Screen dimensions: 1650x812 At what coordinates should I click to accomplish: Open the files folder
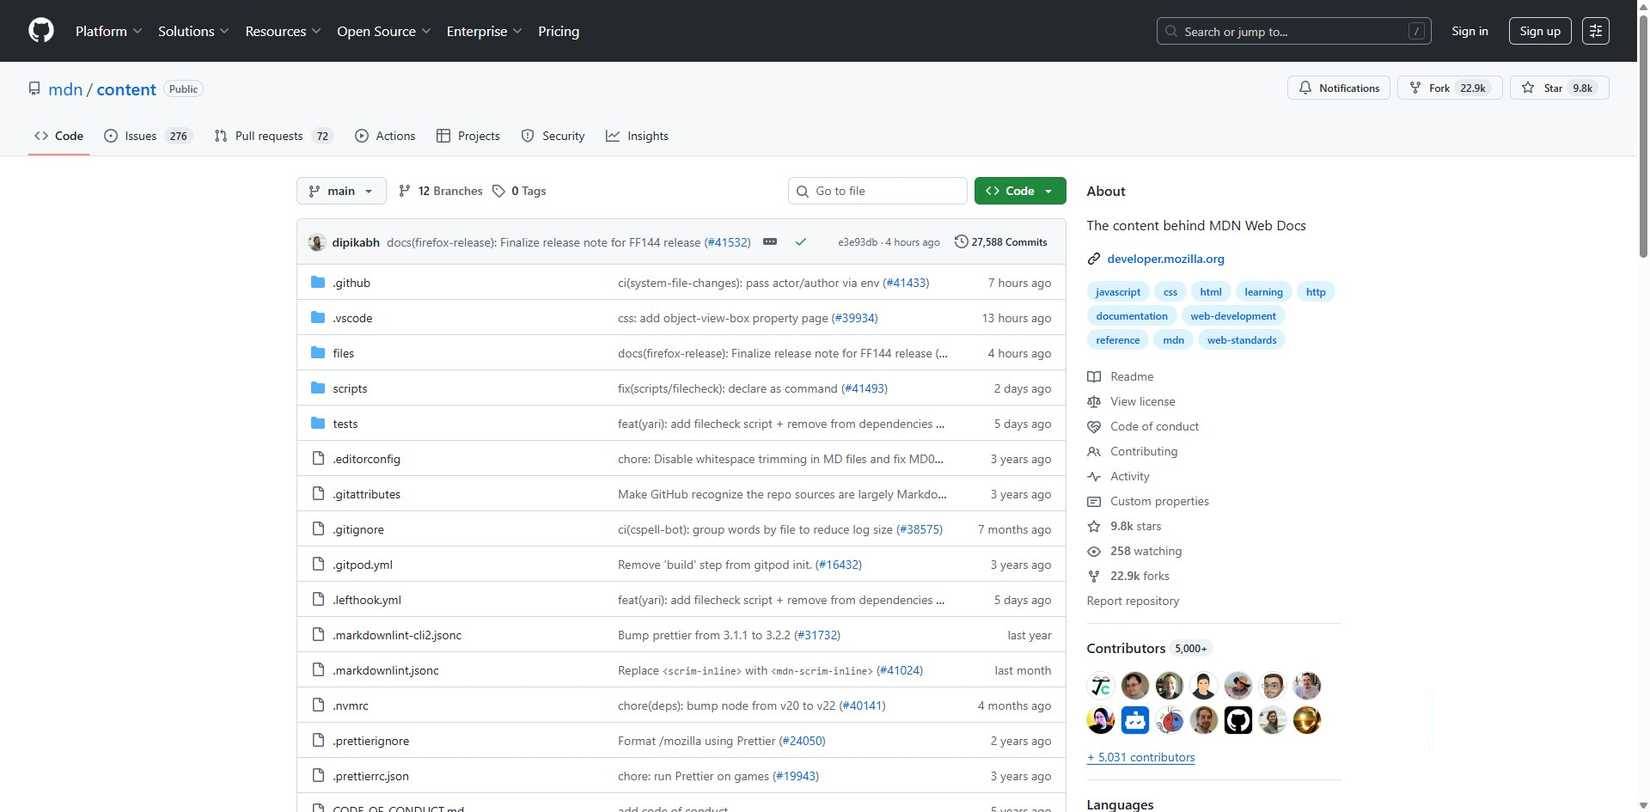pyautogui.click(x=343, y=353)
